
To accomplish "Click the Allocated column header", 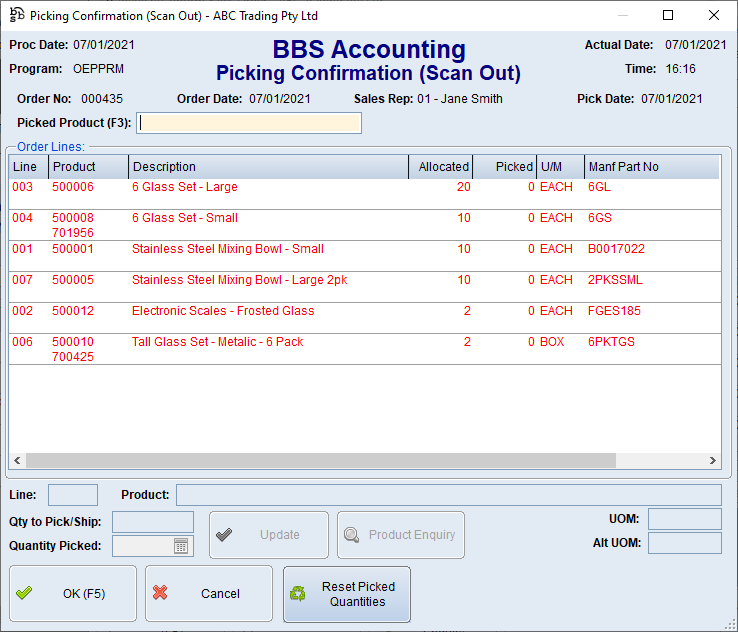I will tap(441, 167).
